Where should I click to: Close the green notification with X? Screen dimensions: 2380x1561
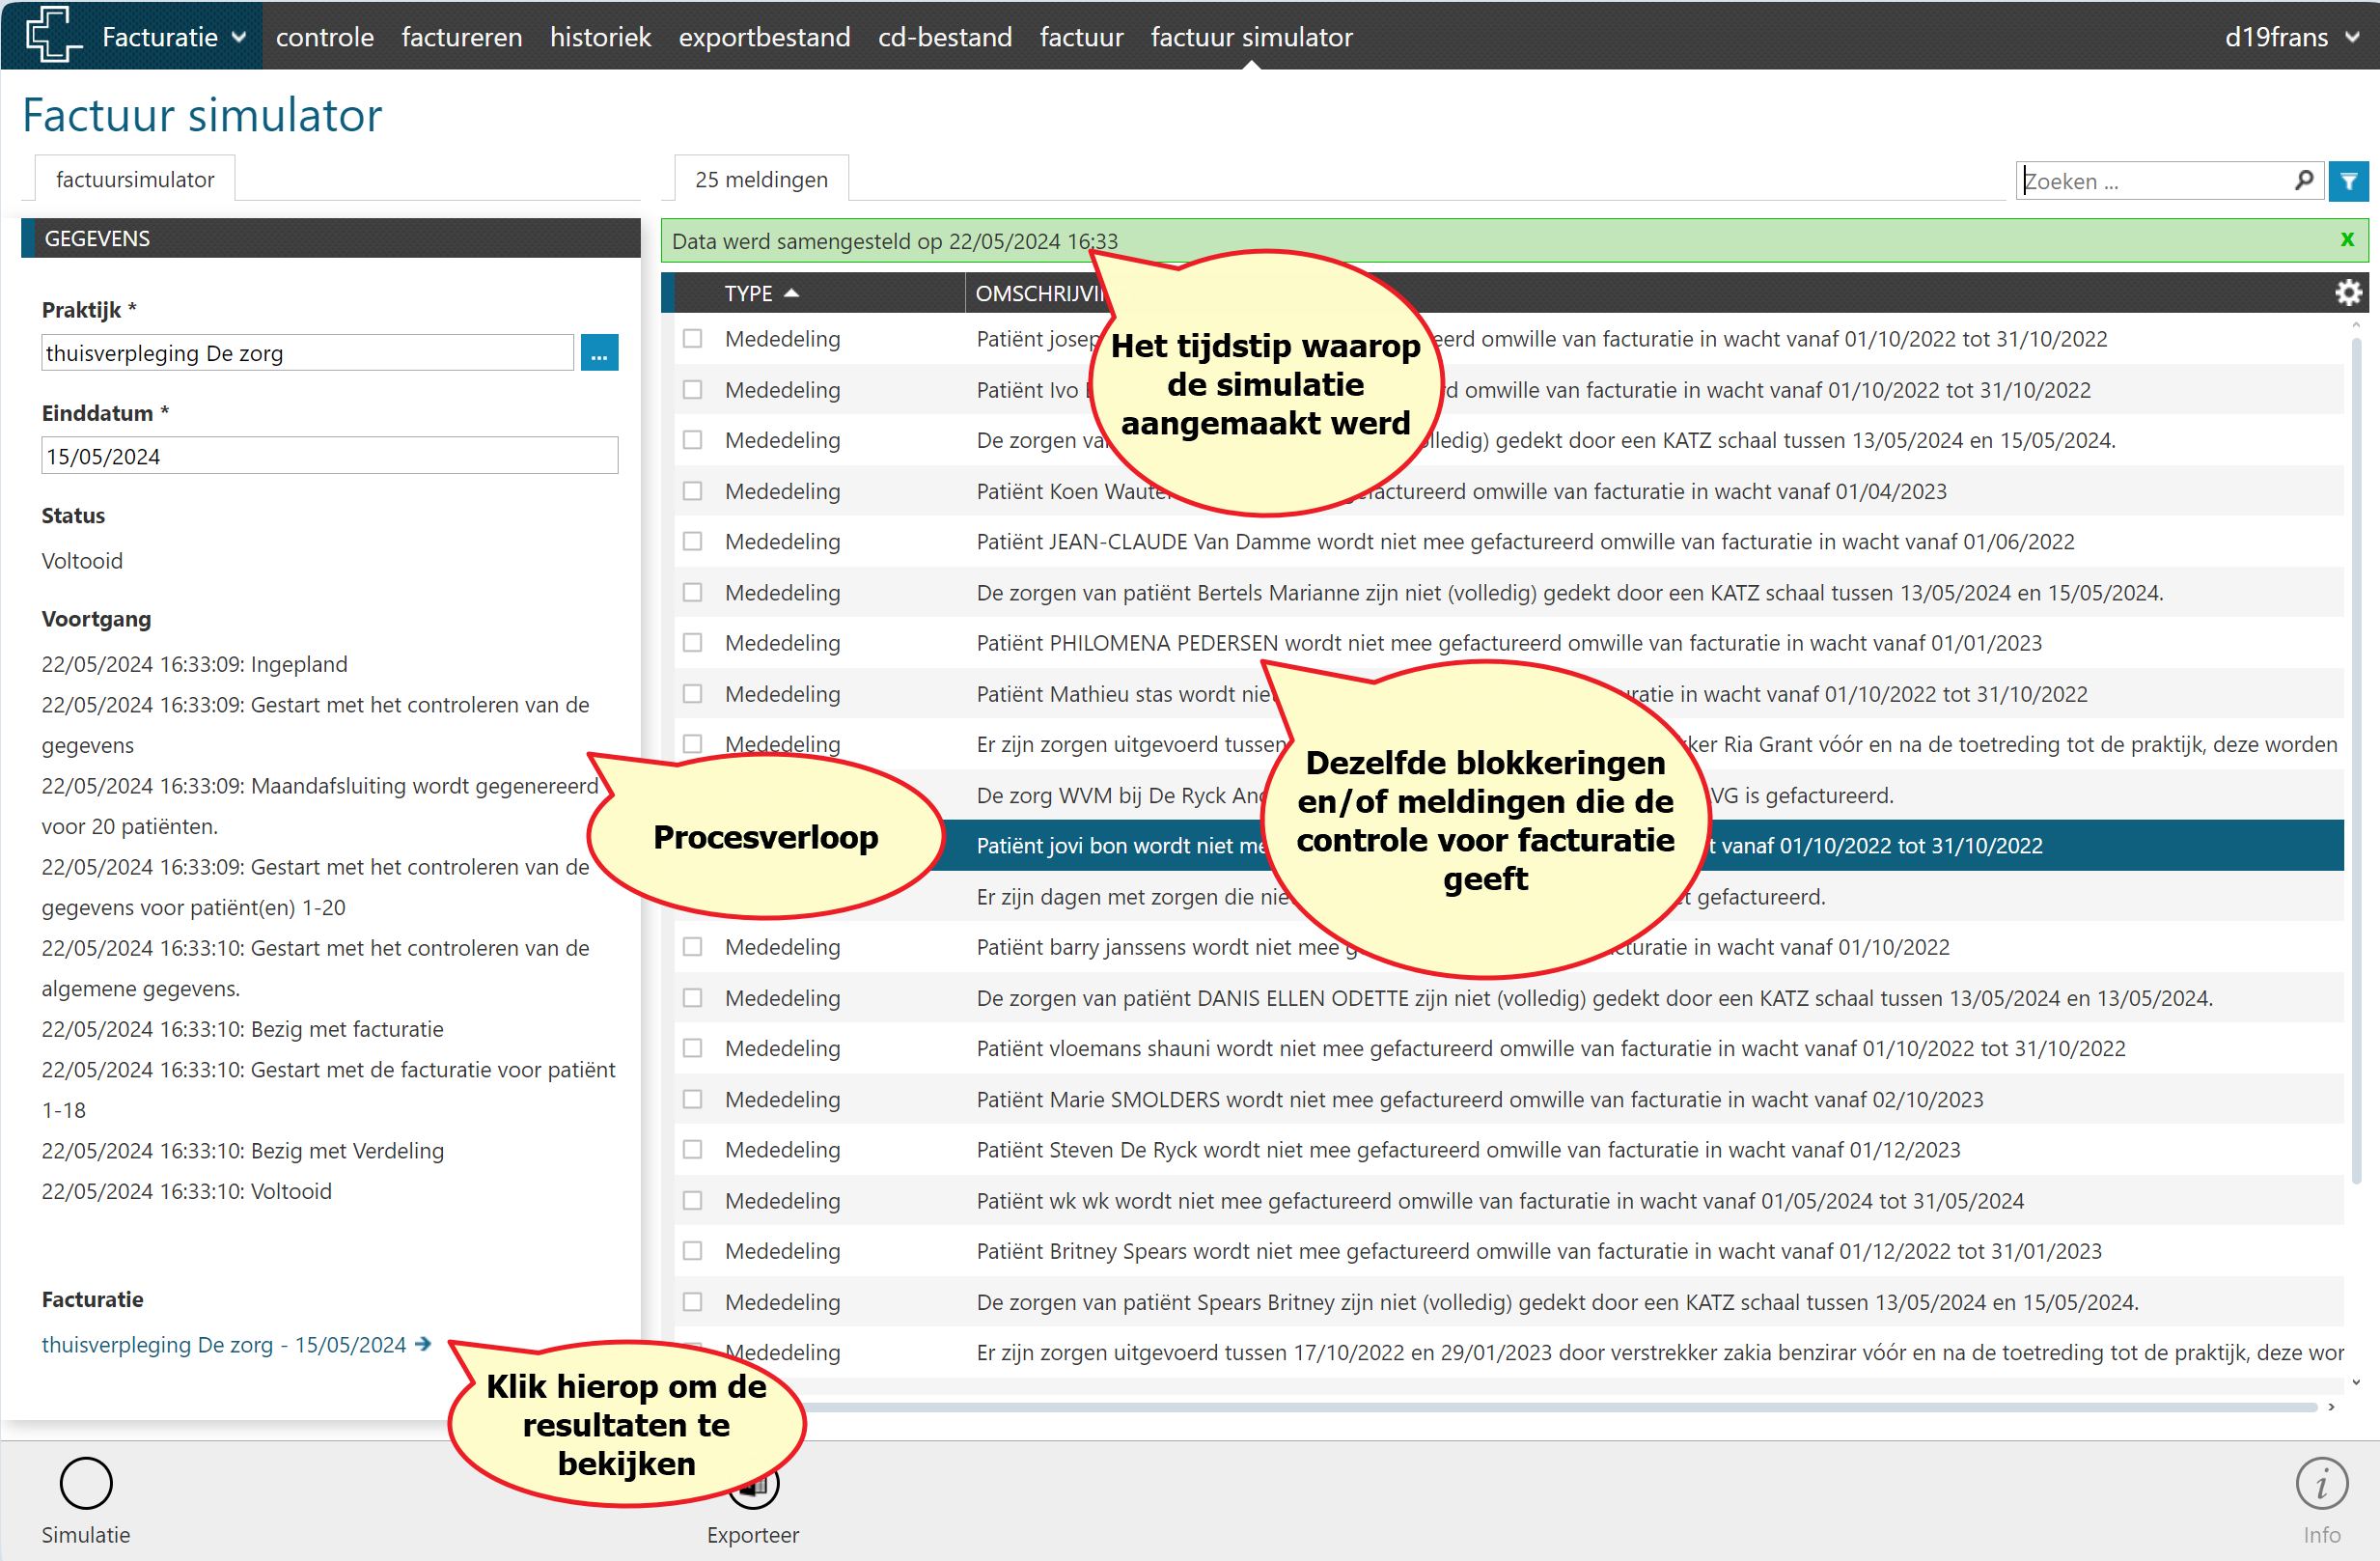(2347, 240)
